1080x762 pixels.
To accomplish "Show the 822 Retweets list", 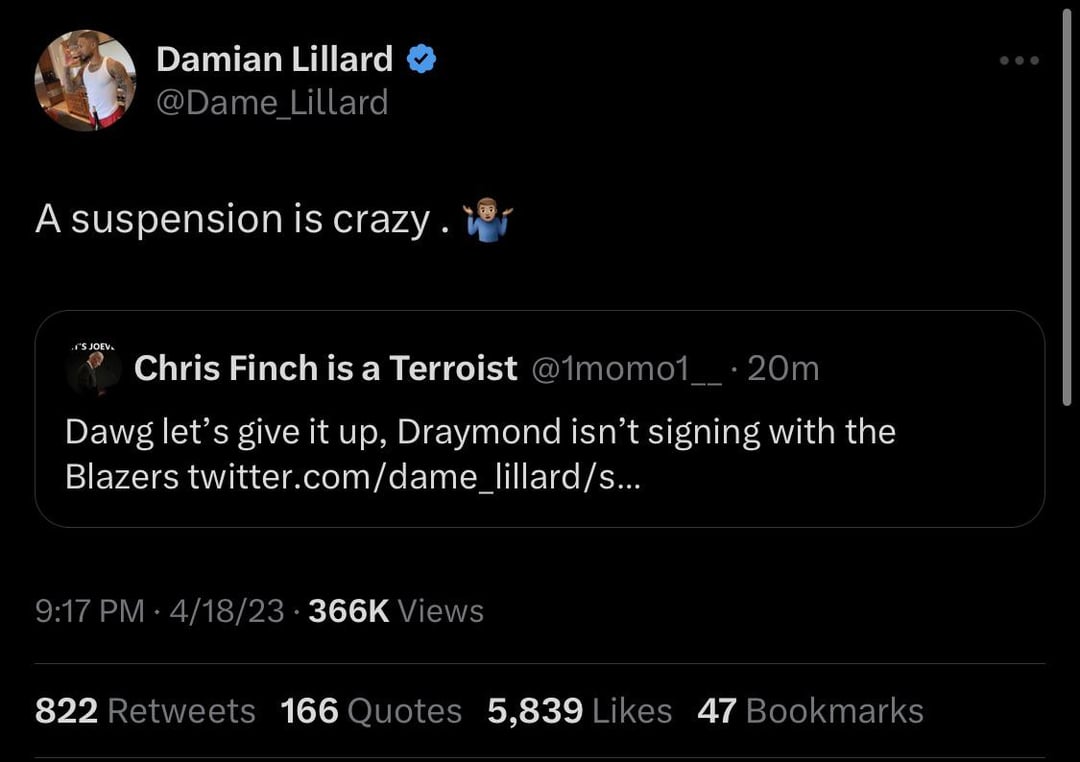I will [145, 711].
